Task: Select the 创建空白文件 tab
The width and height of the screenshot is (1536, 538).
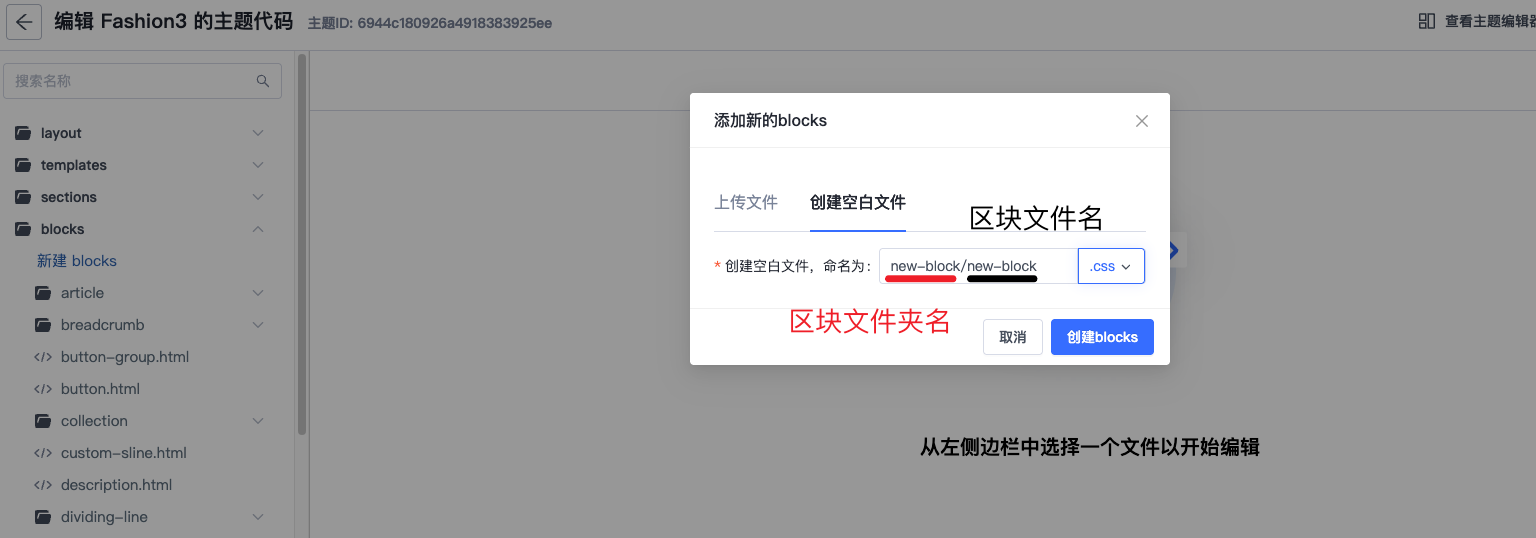Action: (x=857, y=202)
